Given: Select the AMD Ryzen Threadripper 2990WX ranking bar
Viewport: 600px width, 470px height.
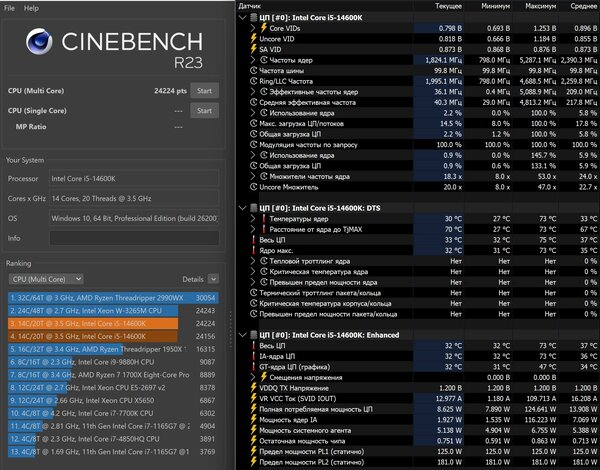Looking at the screenshot, I should (x=113, y=298).
